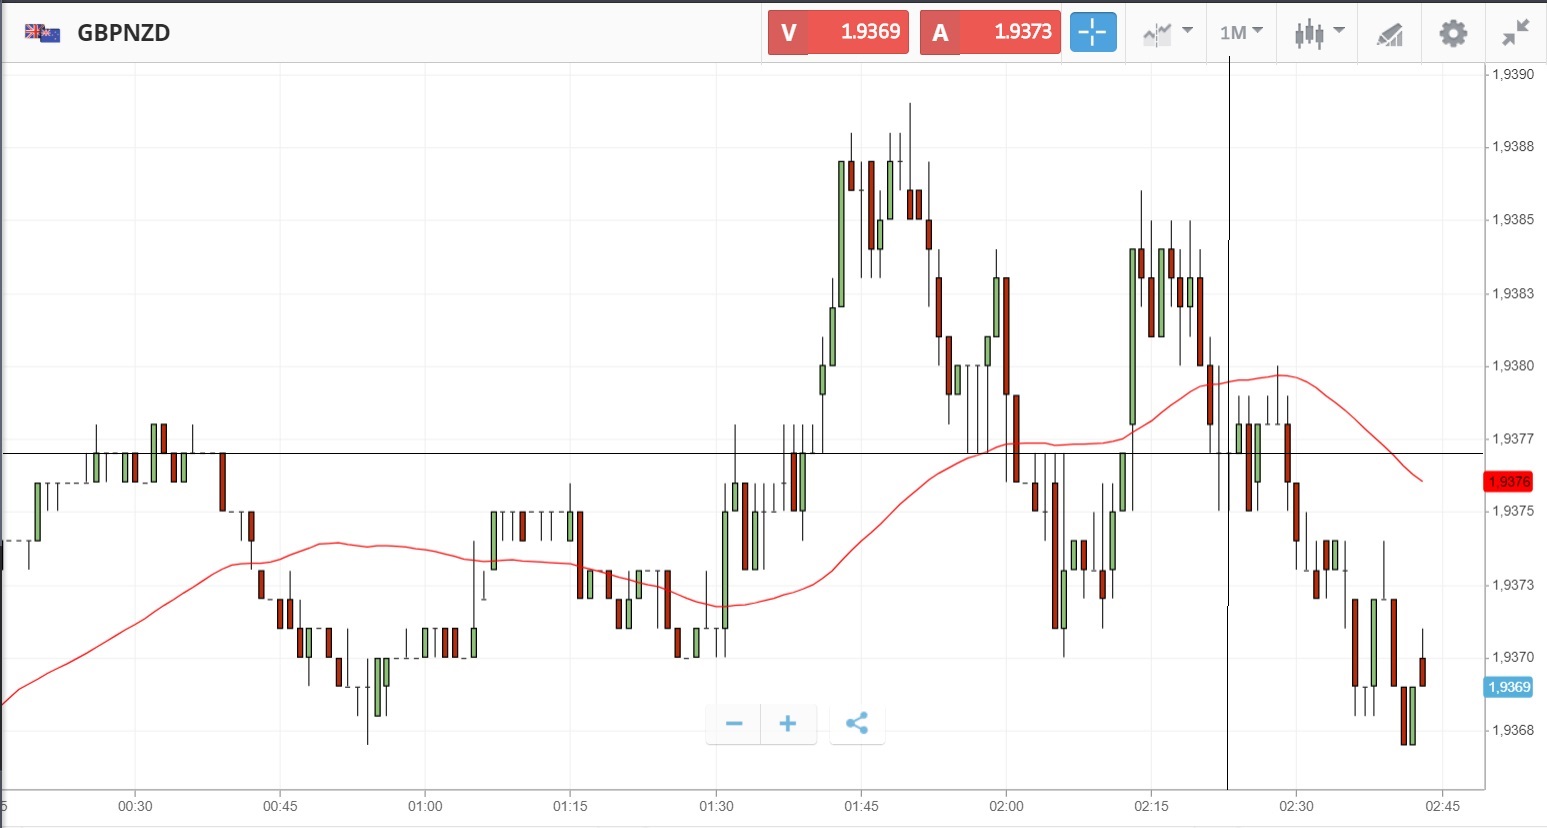Click the red 1,9376 price tag
The width and height of the screenshot is (1547, 828).
pyautogui.click(x=1508, y=482)
